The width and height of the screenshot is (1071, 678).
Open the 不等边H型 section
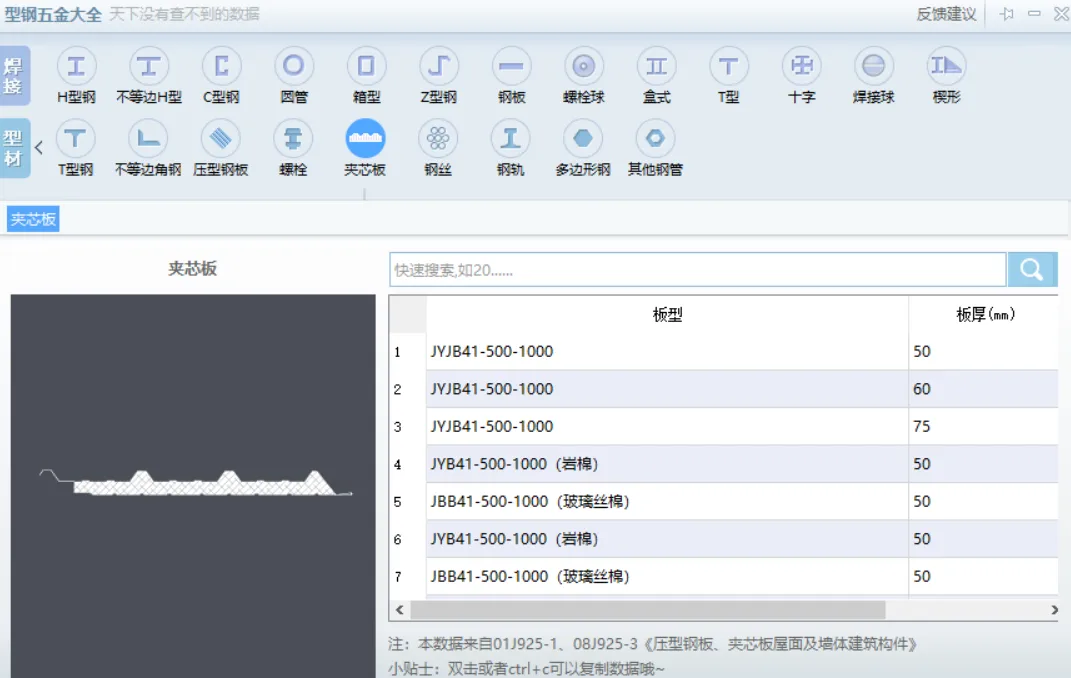tap(149, 70)
